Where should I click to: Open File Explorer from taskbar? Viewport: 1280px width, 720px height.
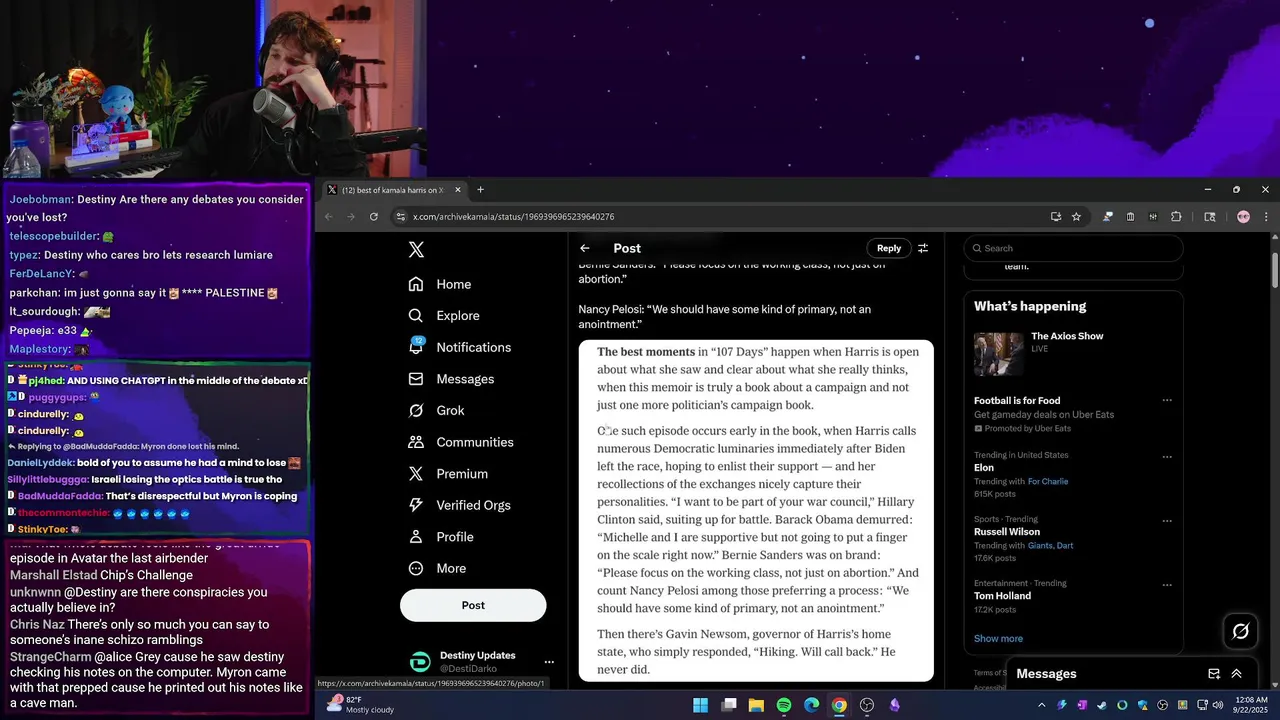point(756,705)
